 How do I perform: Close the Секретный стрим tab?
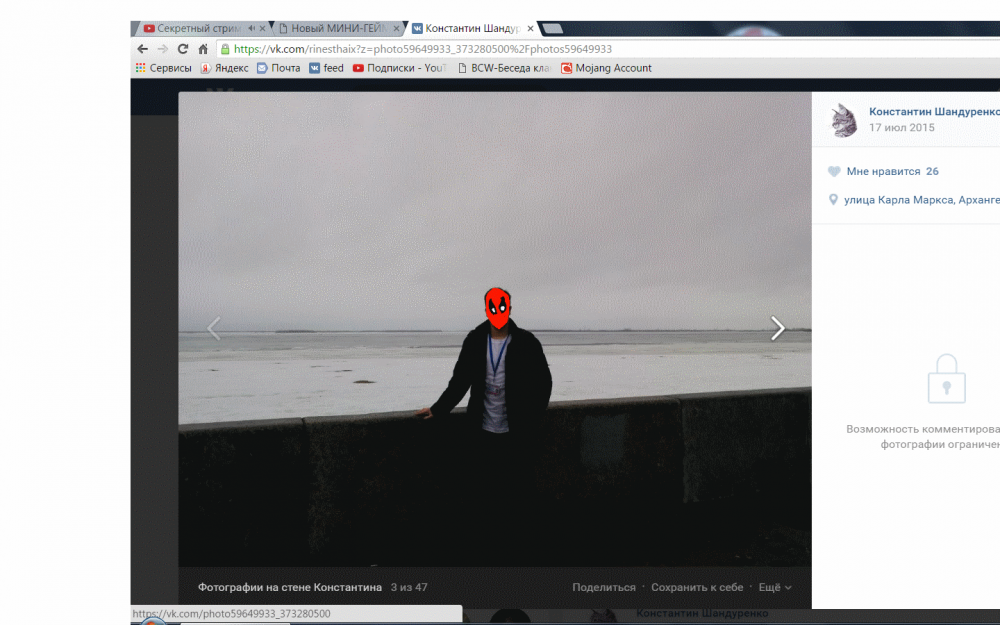point(262,29)
